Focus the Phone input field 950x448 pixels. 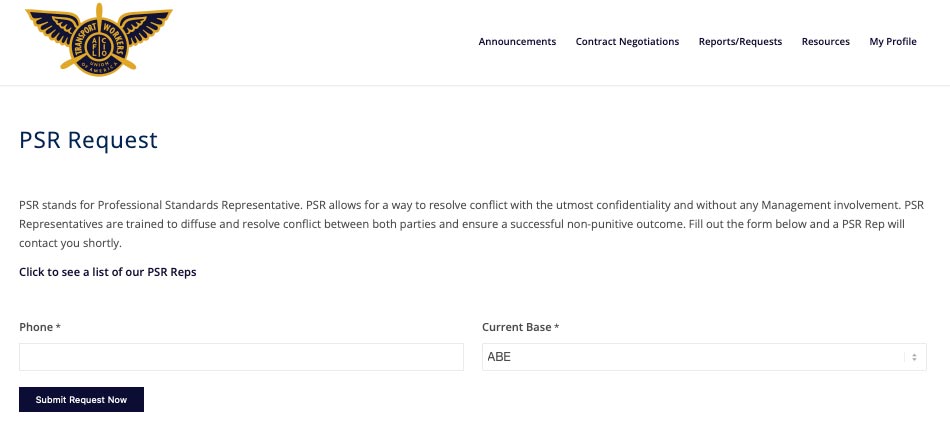pyautogui.click(x=241, y=357)
